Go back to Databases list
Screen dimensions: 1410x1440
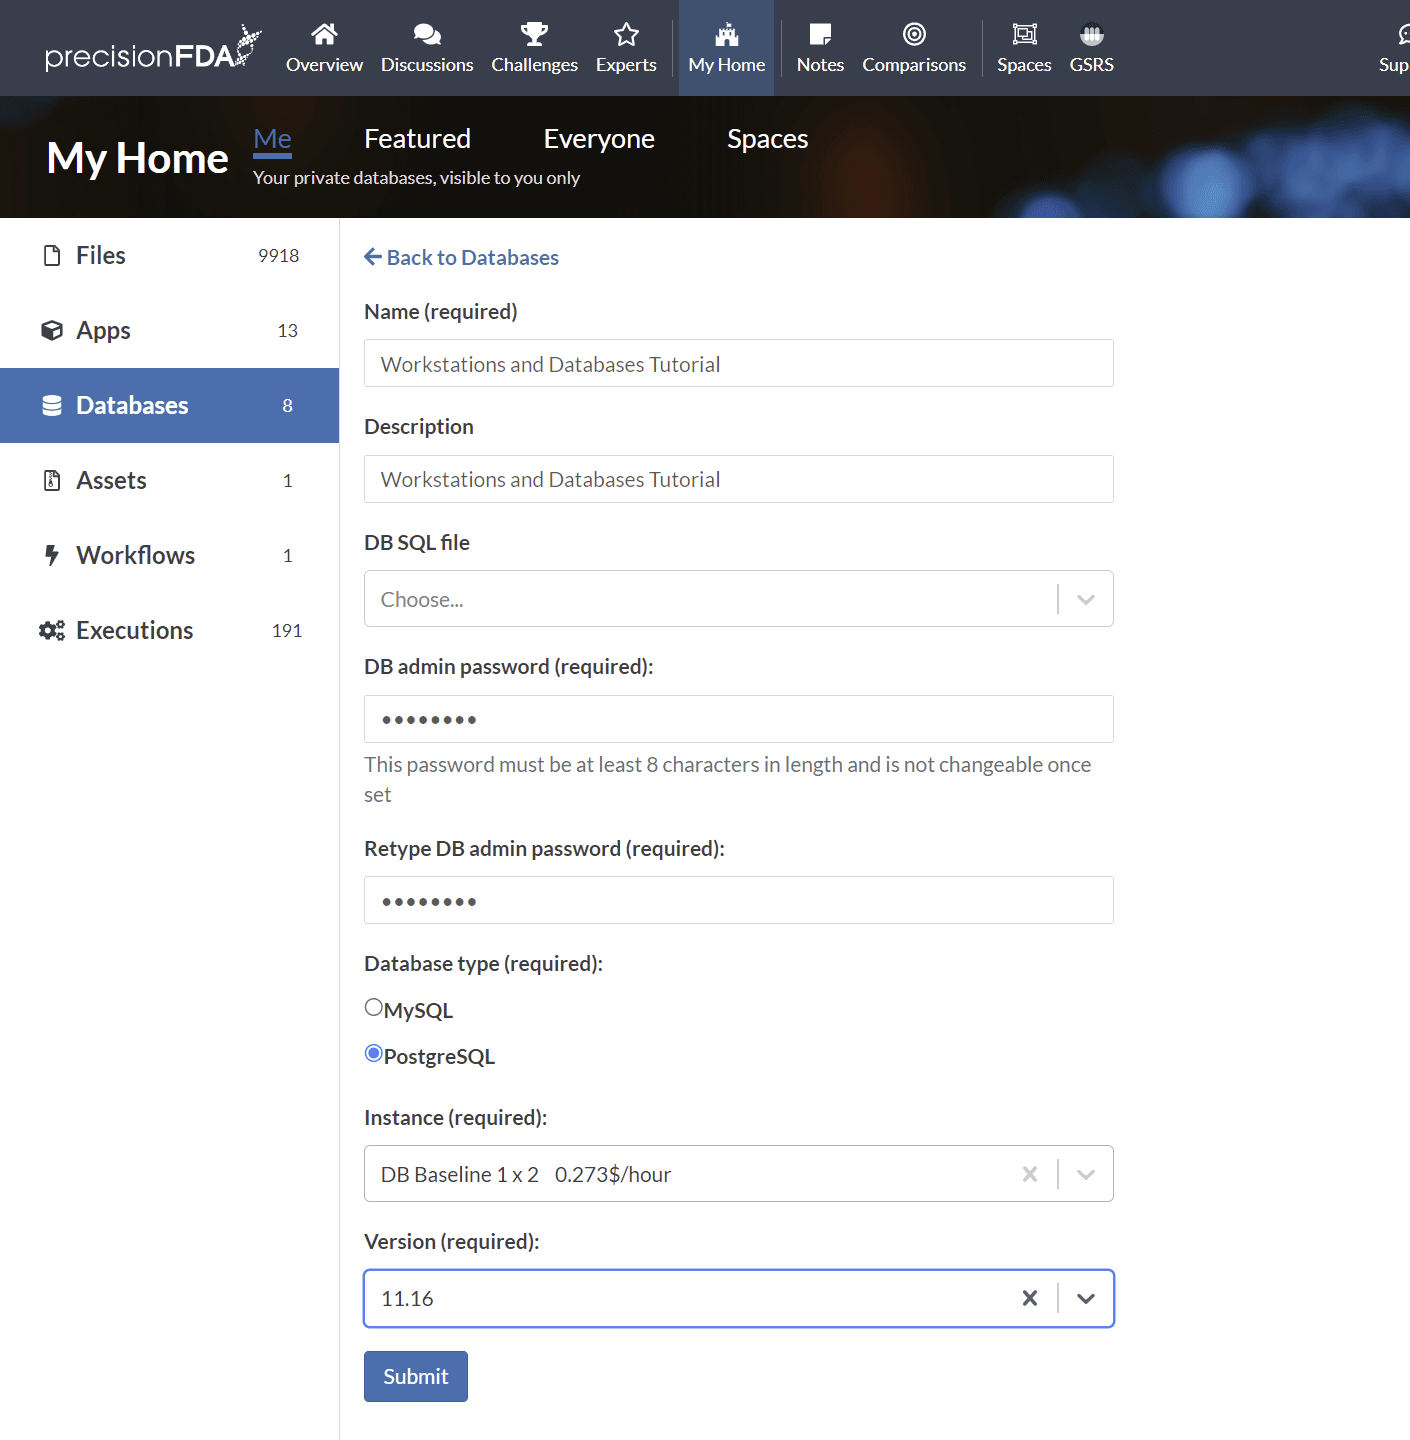pos(462,258)
